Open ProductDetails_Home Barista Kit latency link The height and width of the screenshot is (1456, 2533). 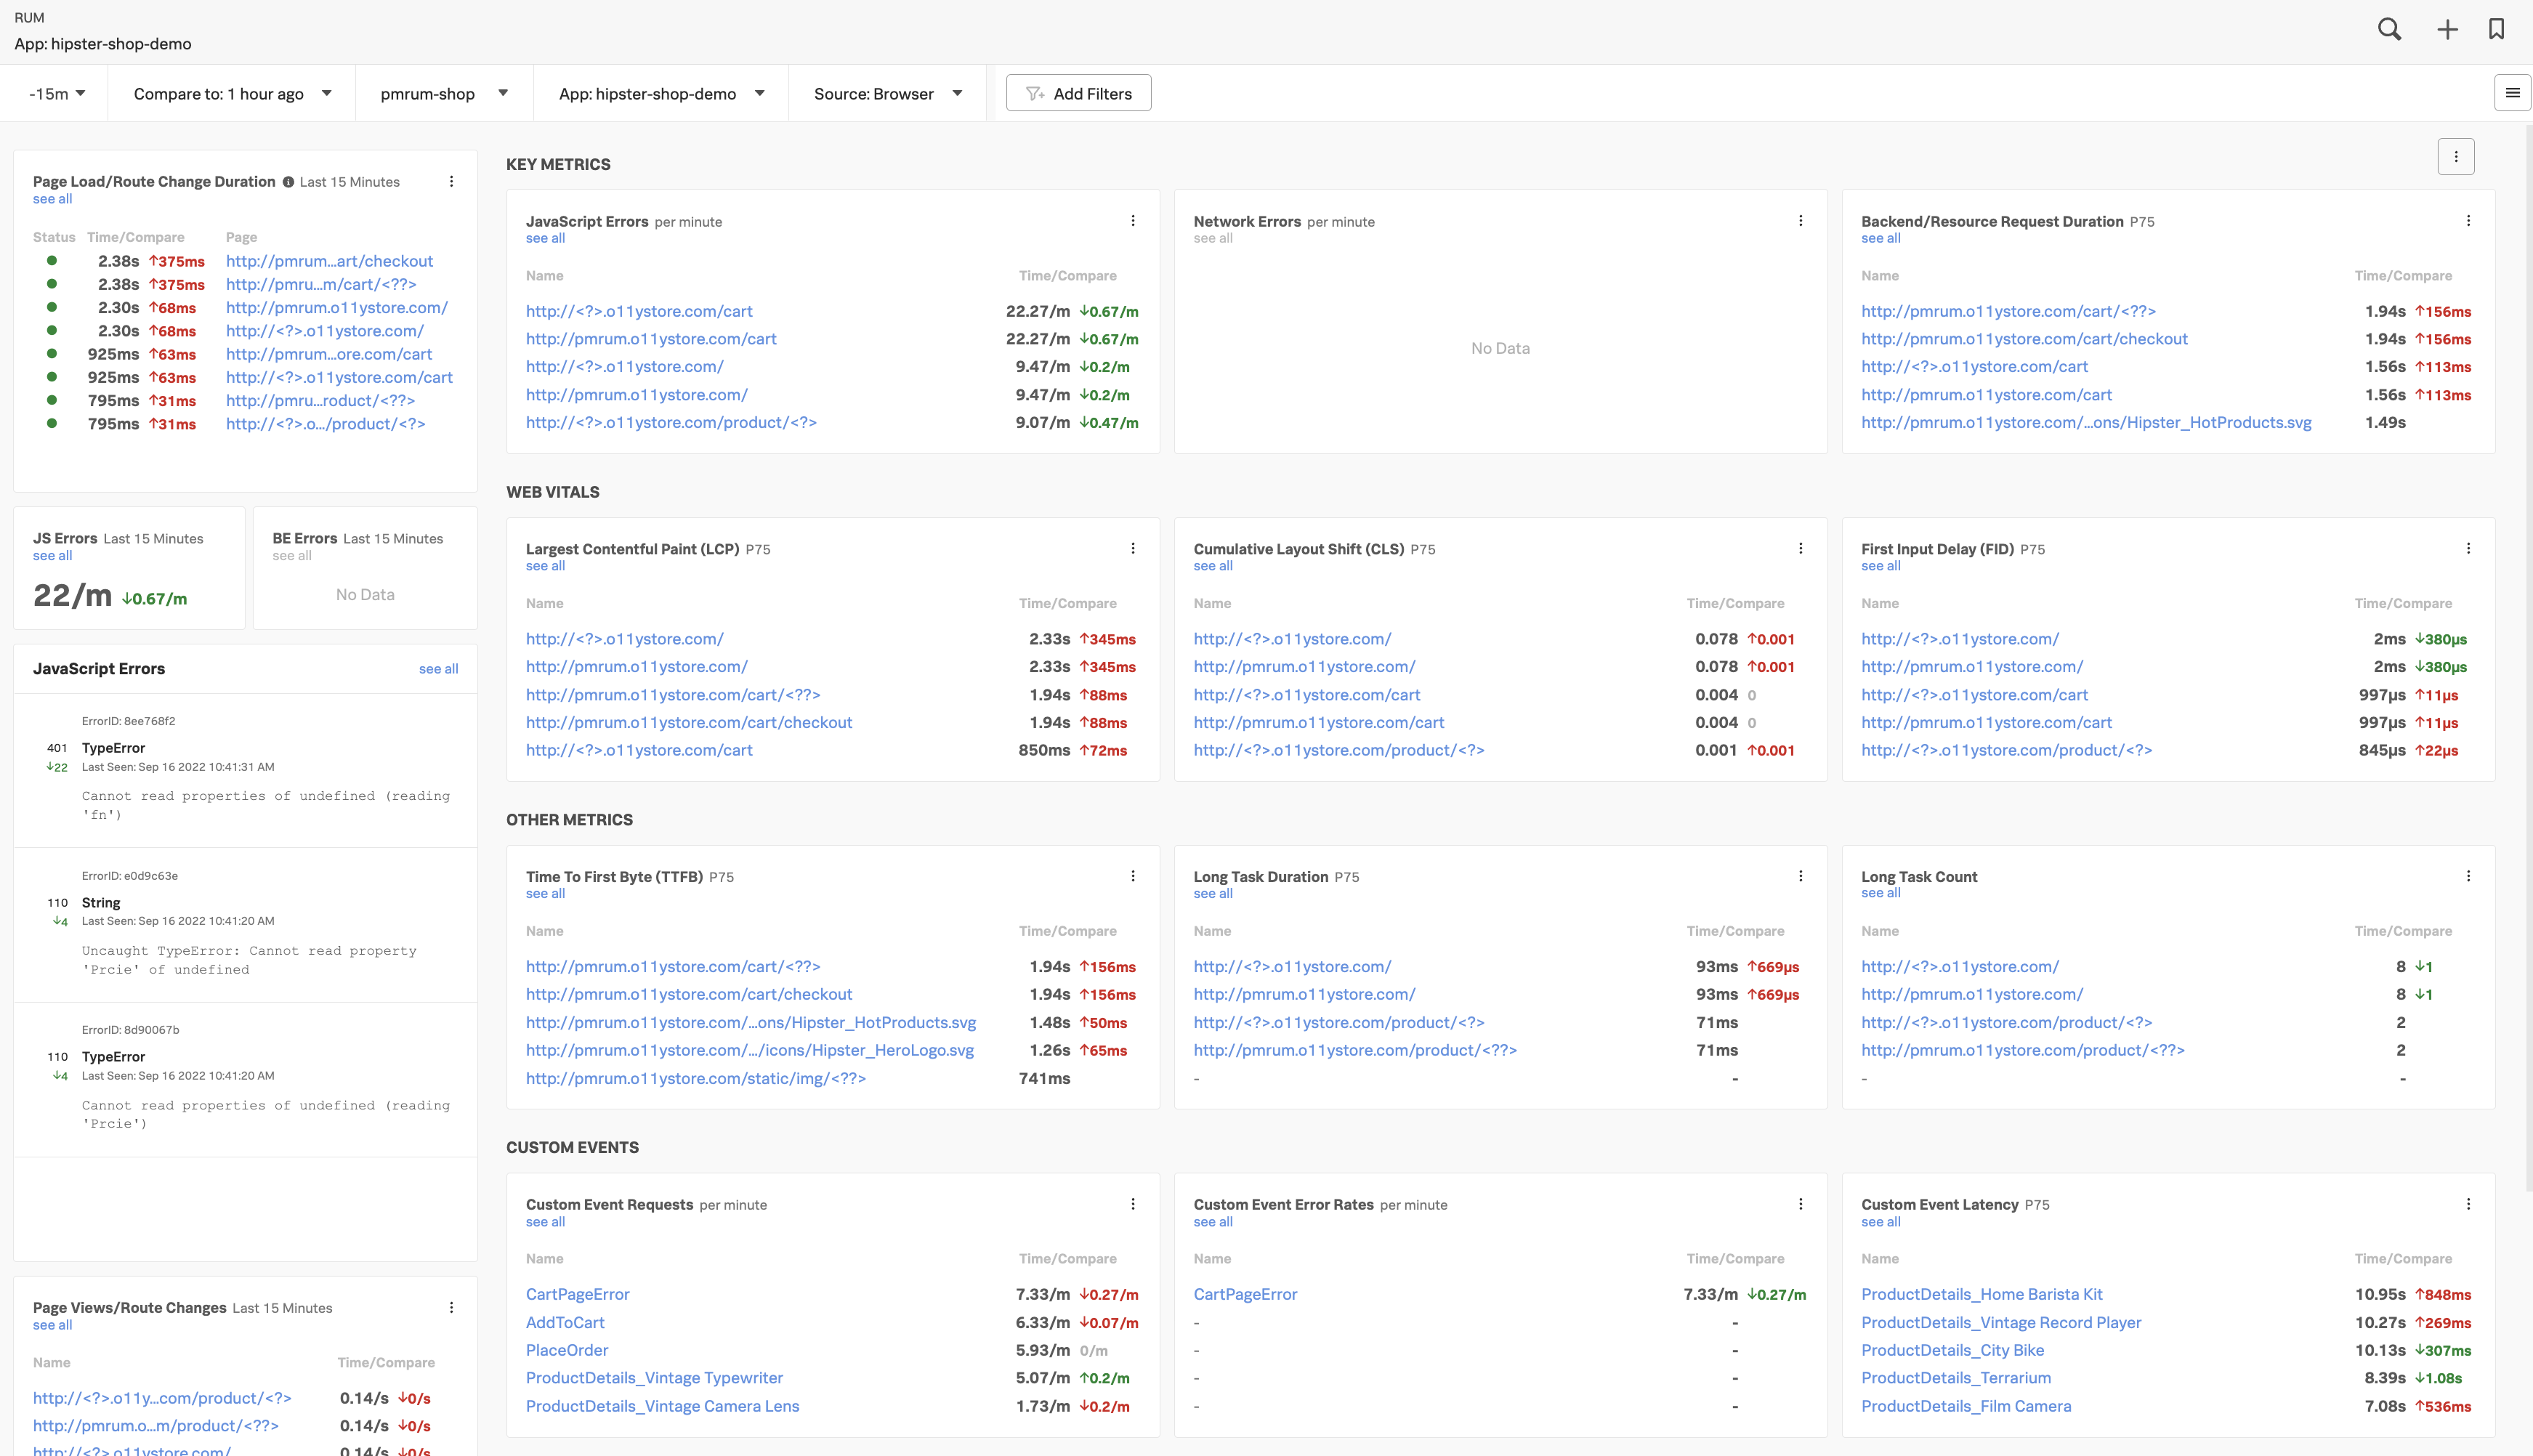[x=1982, y=1294]
